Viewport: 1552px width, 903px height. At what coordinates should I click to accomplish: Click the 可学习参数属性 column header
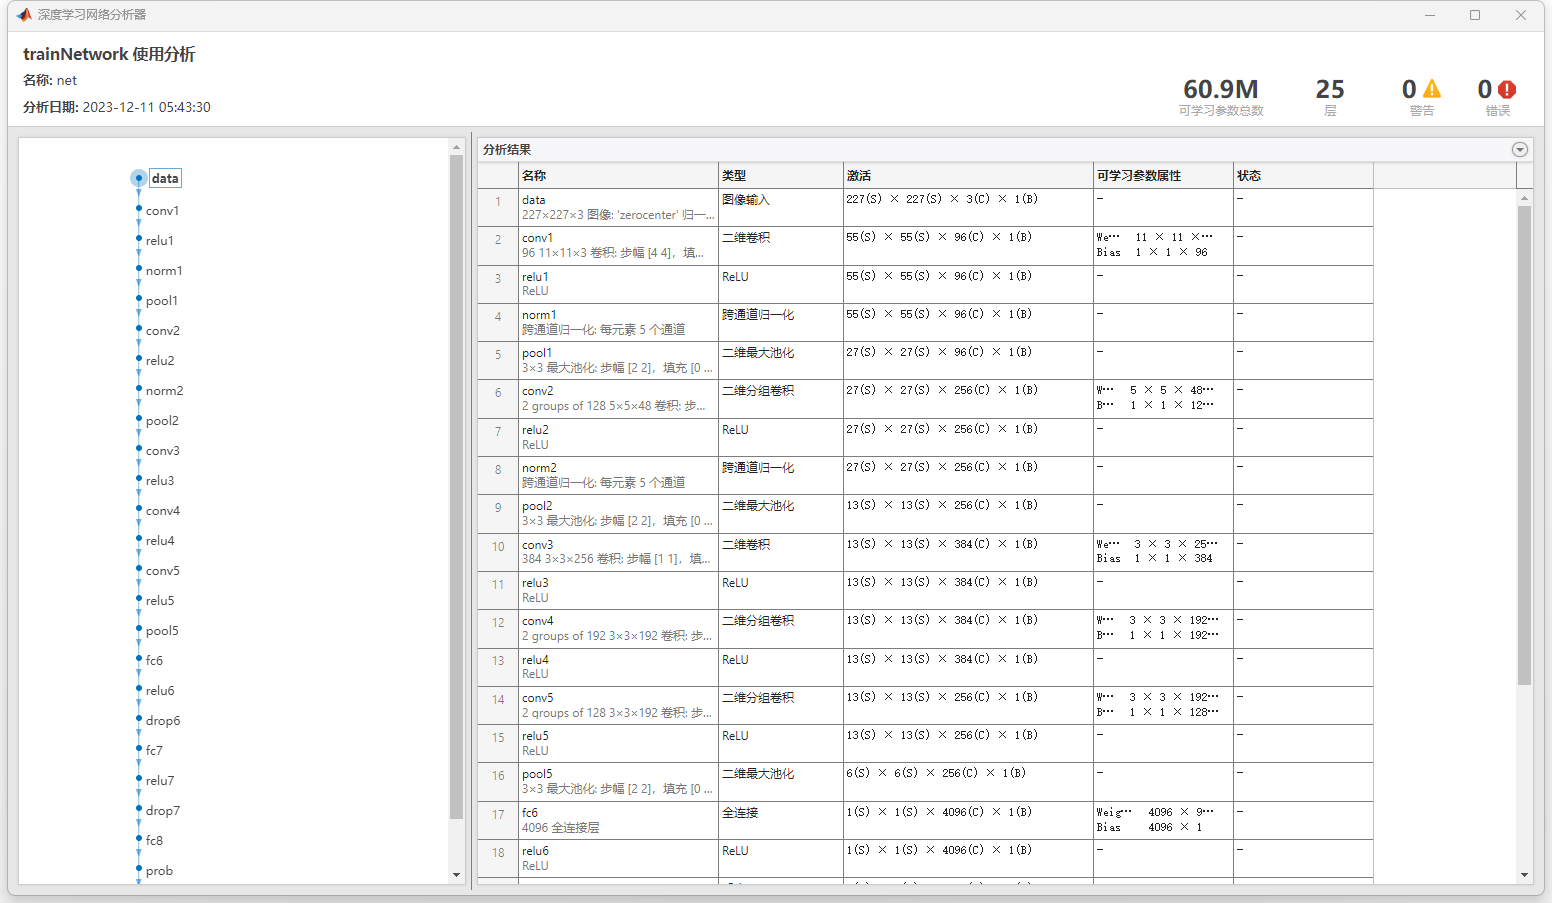click(x=1163, y=175)
